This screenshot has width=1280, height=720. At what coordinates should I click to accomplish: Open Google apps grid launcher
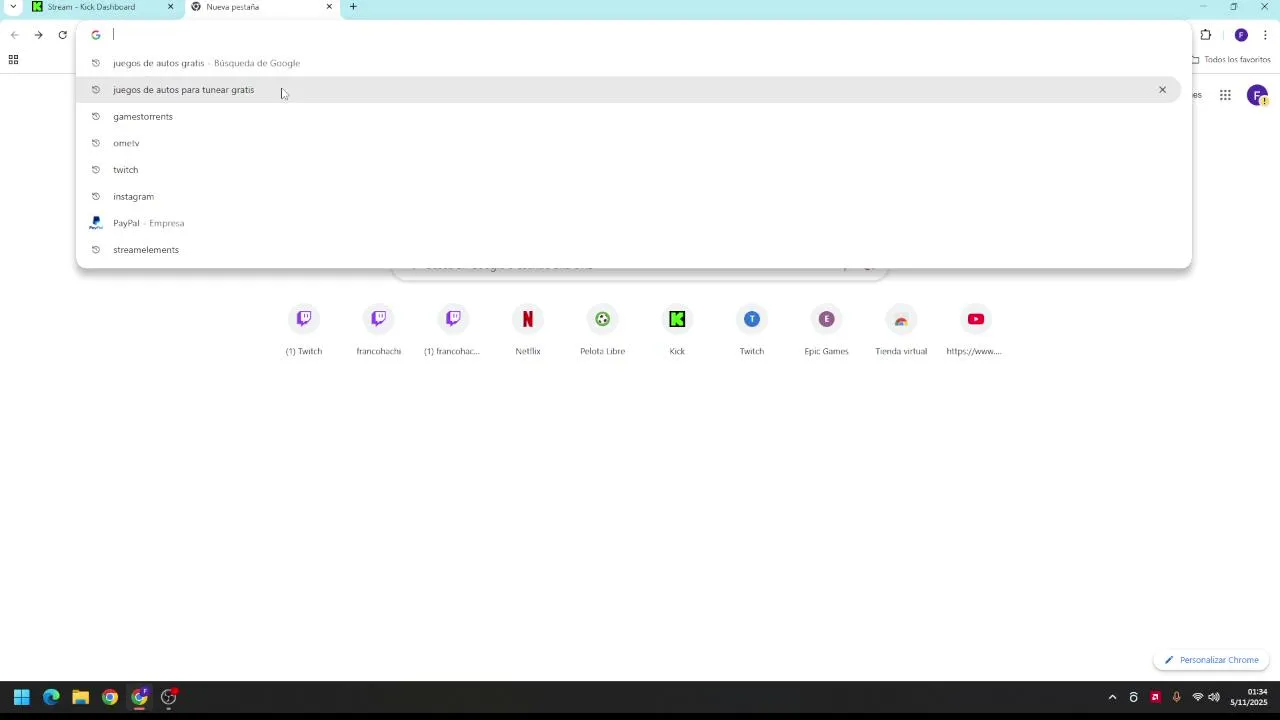tap(1225, 96)
